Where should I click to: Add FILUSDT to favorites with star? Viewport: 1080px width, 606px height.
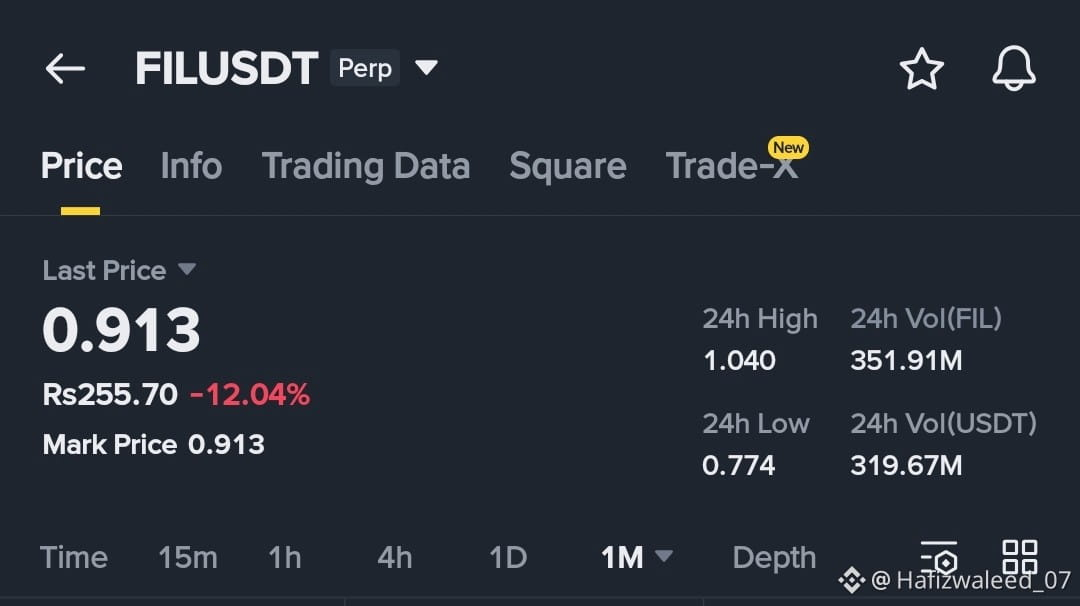tap(921, 69)
